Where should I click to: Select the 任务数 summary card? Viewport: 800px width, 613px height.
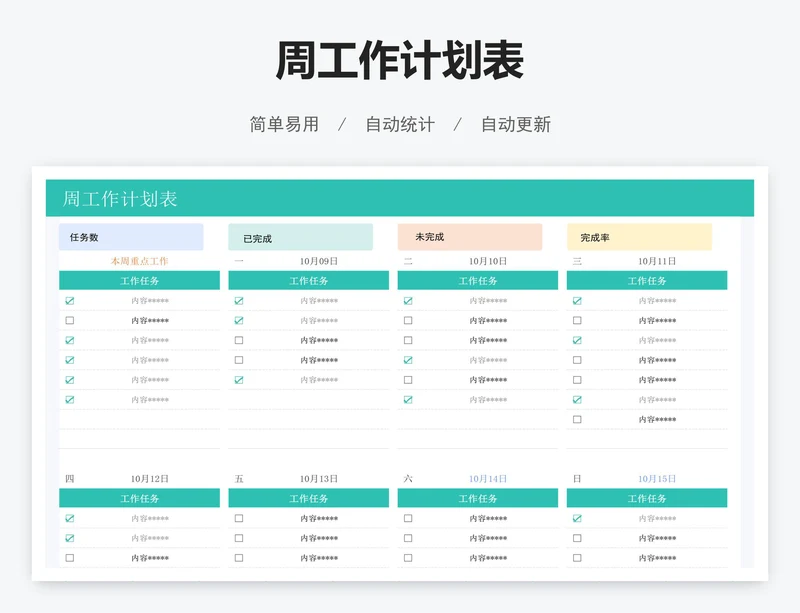[131, 237]
